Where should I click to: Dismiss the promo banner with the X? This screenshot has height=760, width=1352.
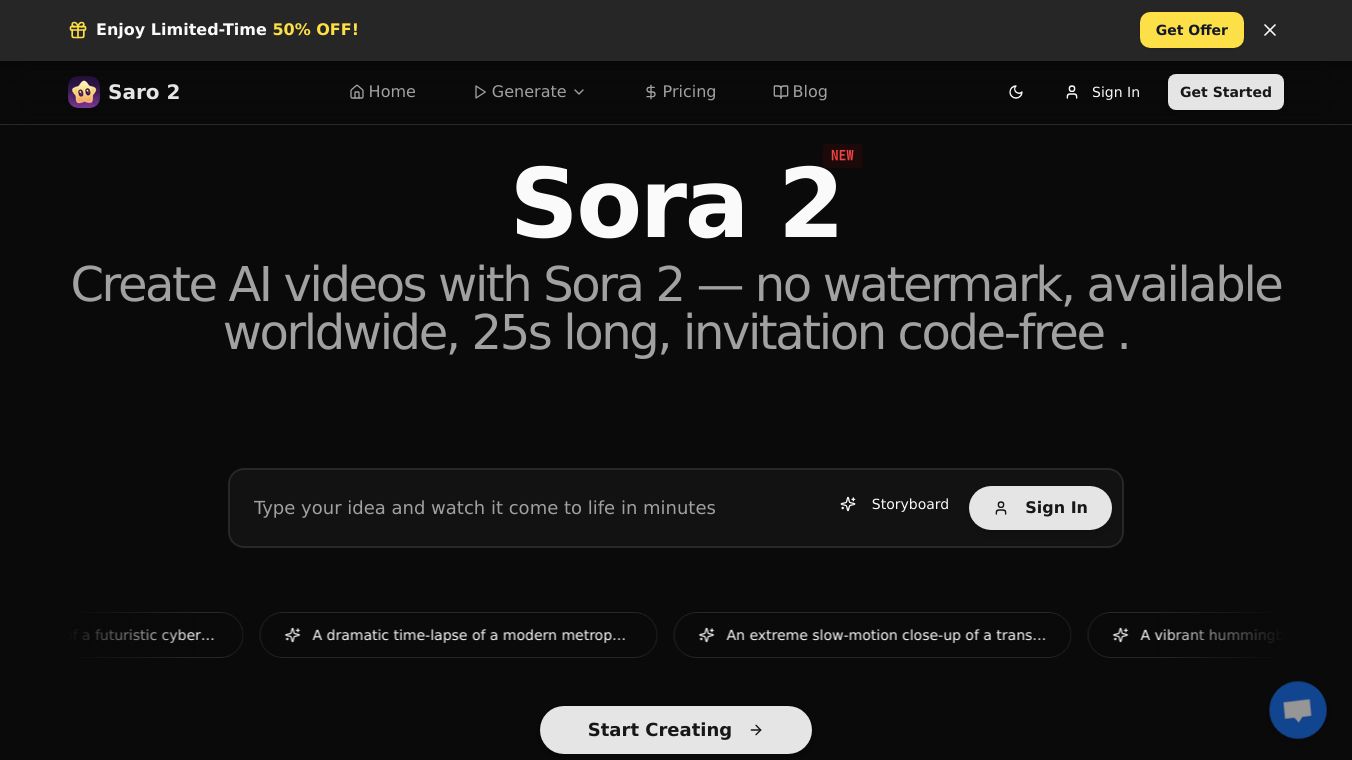pos(1270,30)
